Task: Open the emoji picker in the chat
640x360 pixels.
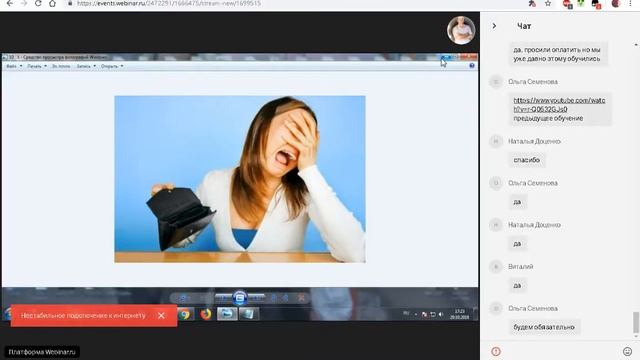Action: 627,351
